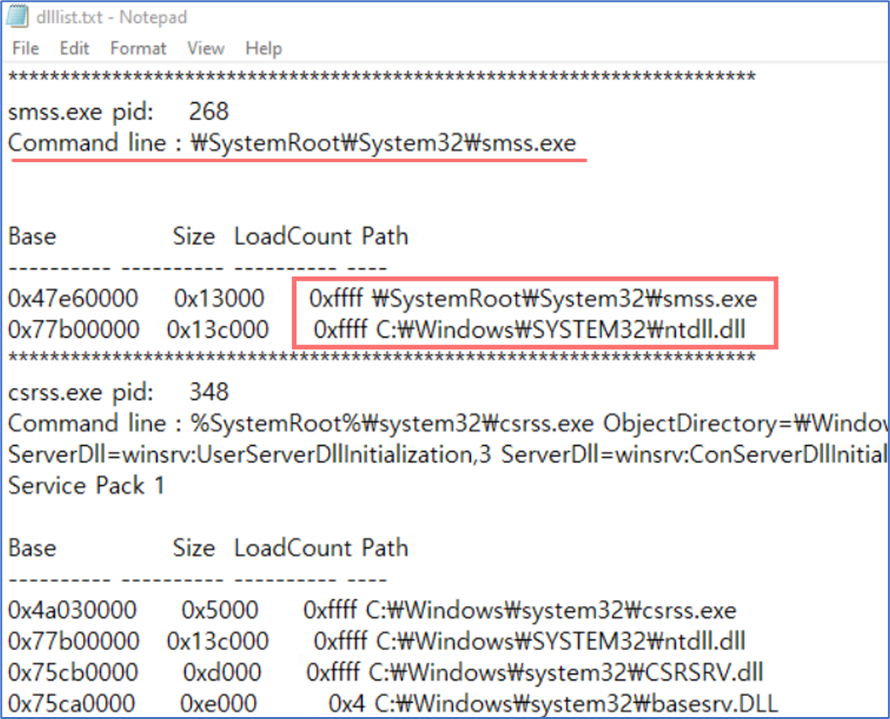Click base address '0x75ca0000'
Viewport: 890px width, 719px height.
click(72, 704)
